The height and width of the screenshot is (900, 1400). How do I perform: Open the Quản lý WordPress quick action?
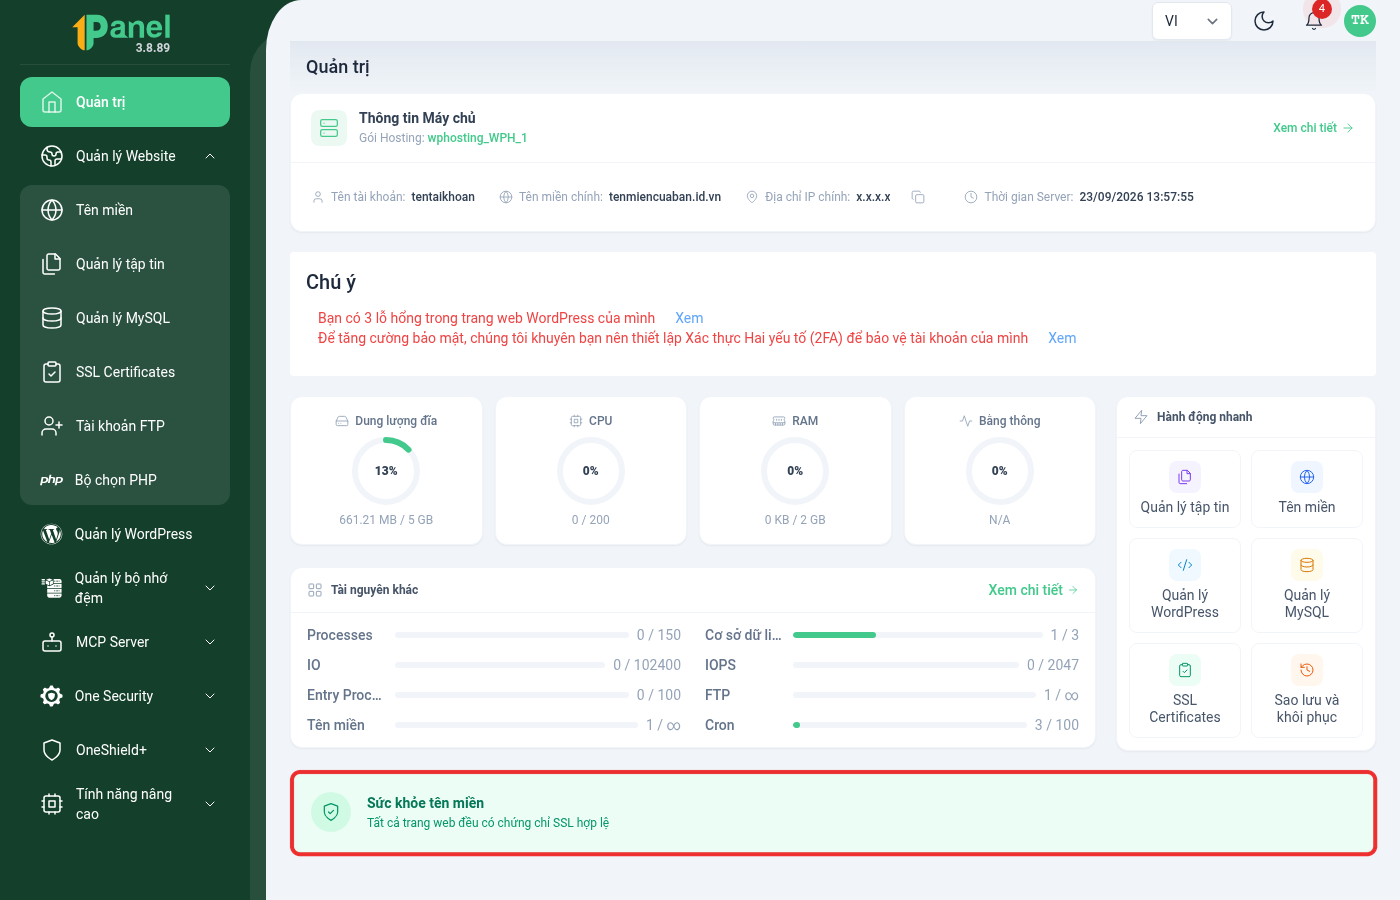point(1185,585)
